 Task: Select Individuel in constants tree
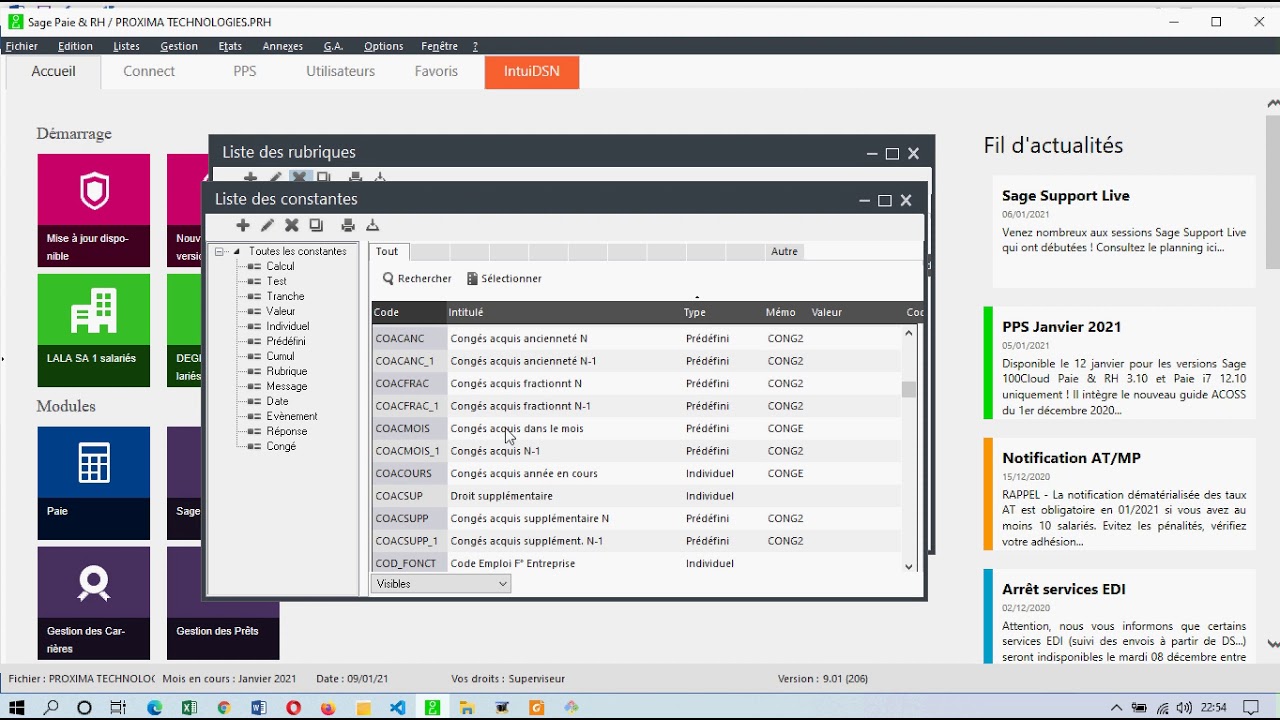point(288,327)
